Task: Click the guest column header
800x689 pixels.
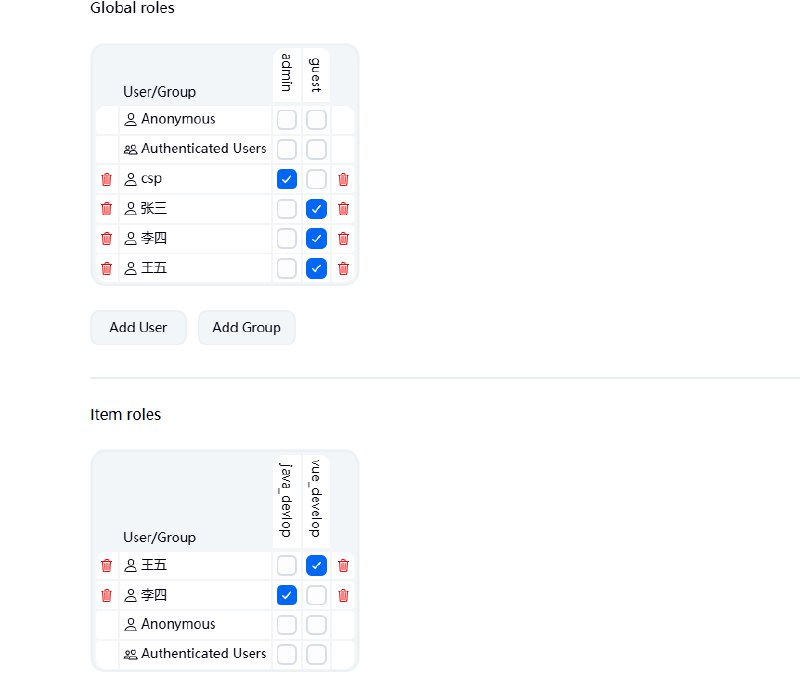Action: 316,73
